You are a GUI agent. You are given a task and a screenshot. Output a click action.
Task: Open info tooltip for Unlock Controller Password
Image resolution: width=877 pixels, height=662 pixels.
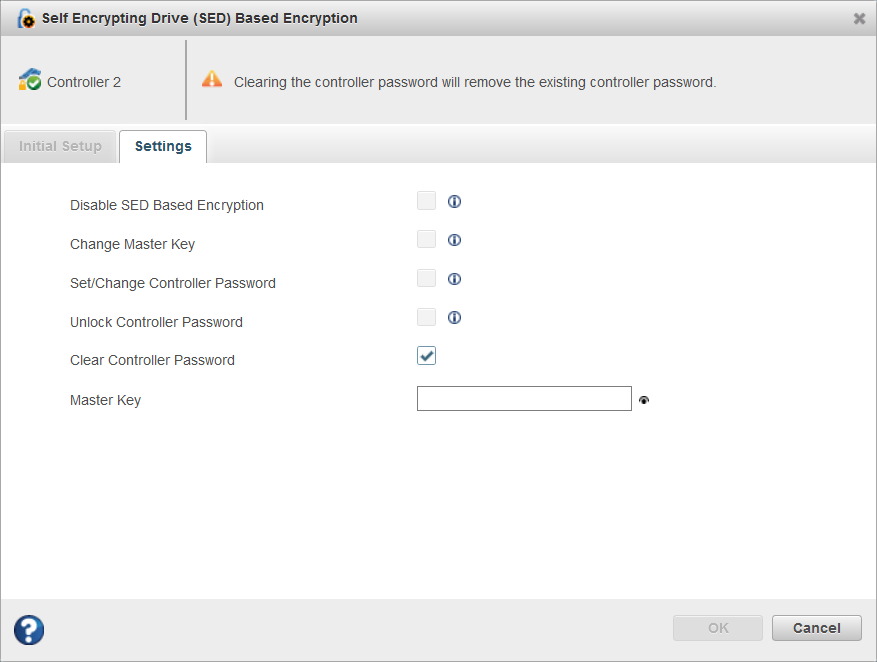pos(454,317)
